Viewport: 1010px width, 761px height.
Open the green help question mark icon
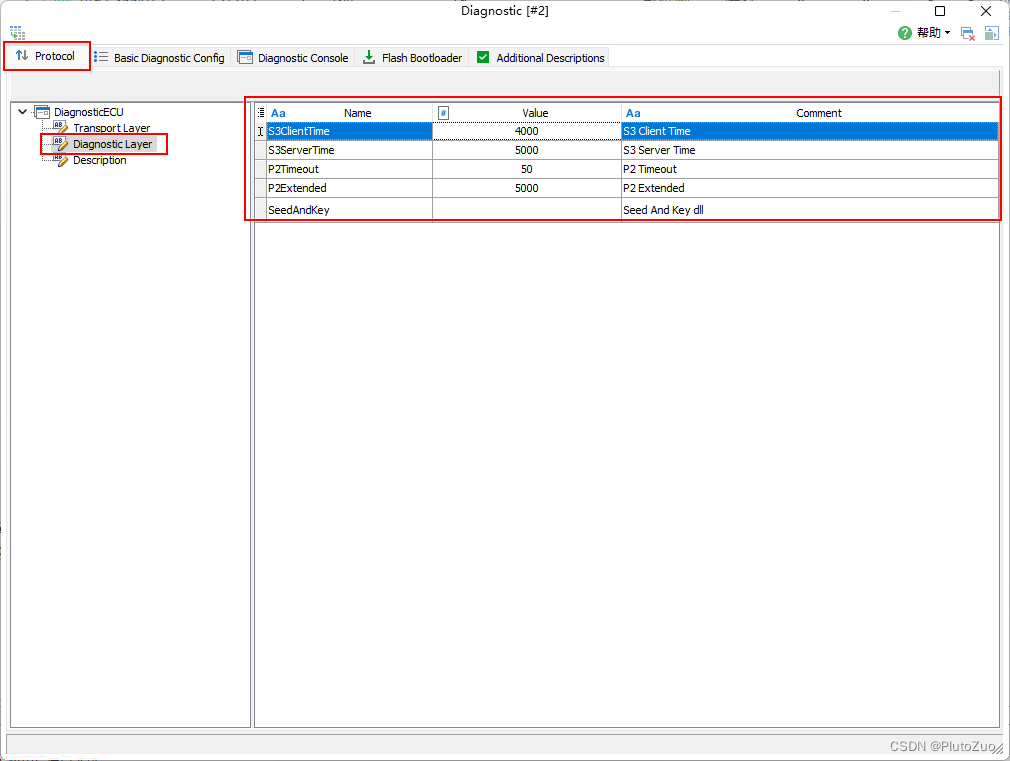(904, 33)
